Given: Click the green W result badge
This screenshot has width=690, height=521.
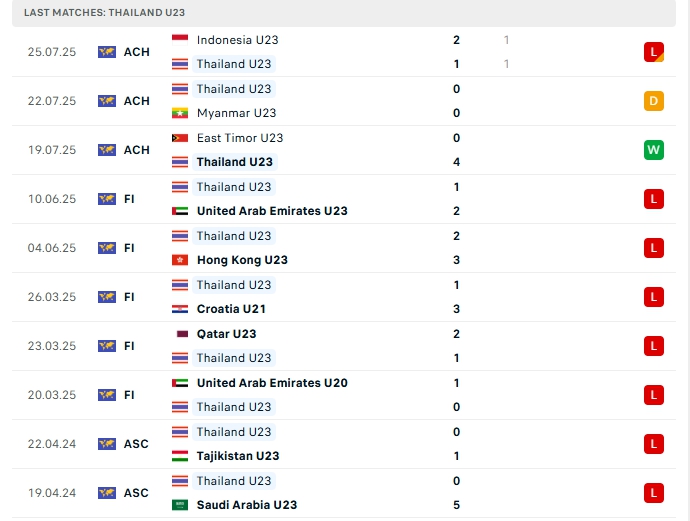Looking at the screenshot, I should coord(654,150).
